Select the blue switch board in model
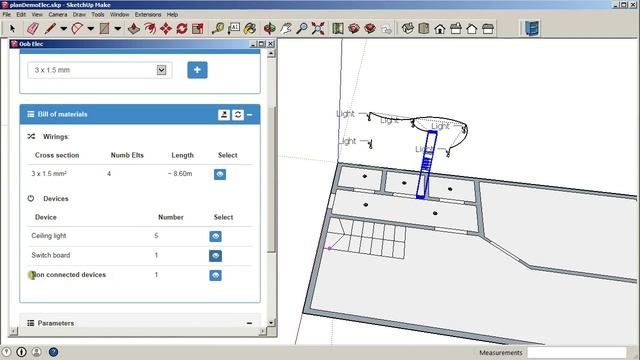 pyautogui.click(x=426, y=165)
